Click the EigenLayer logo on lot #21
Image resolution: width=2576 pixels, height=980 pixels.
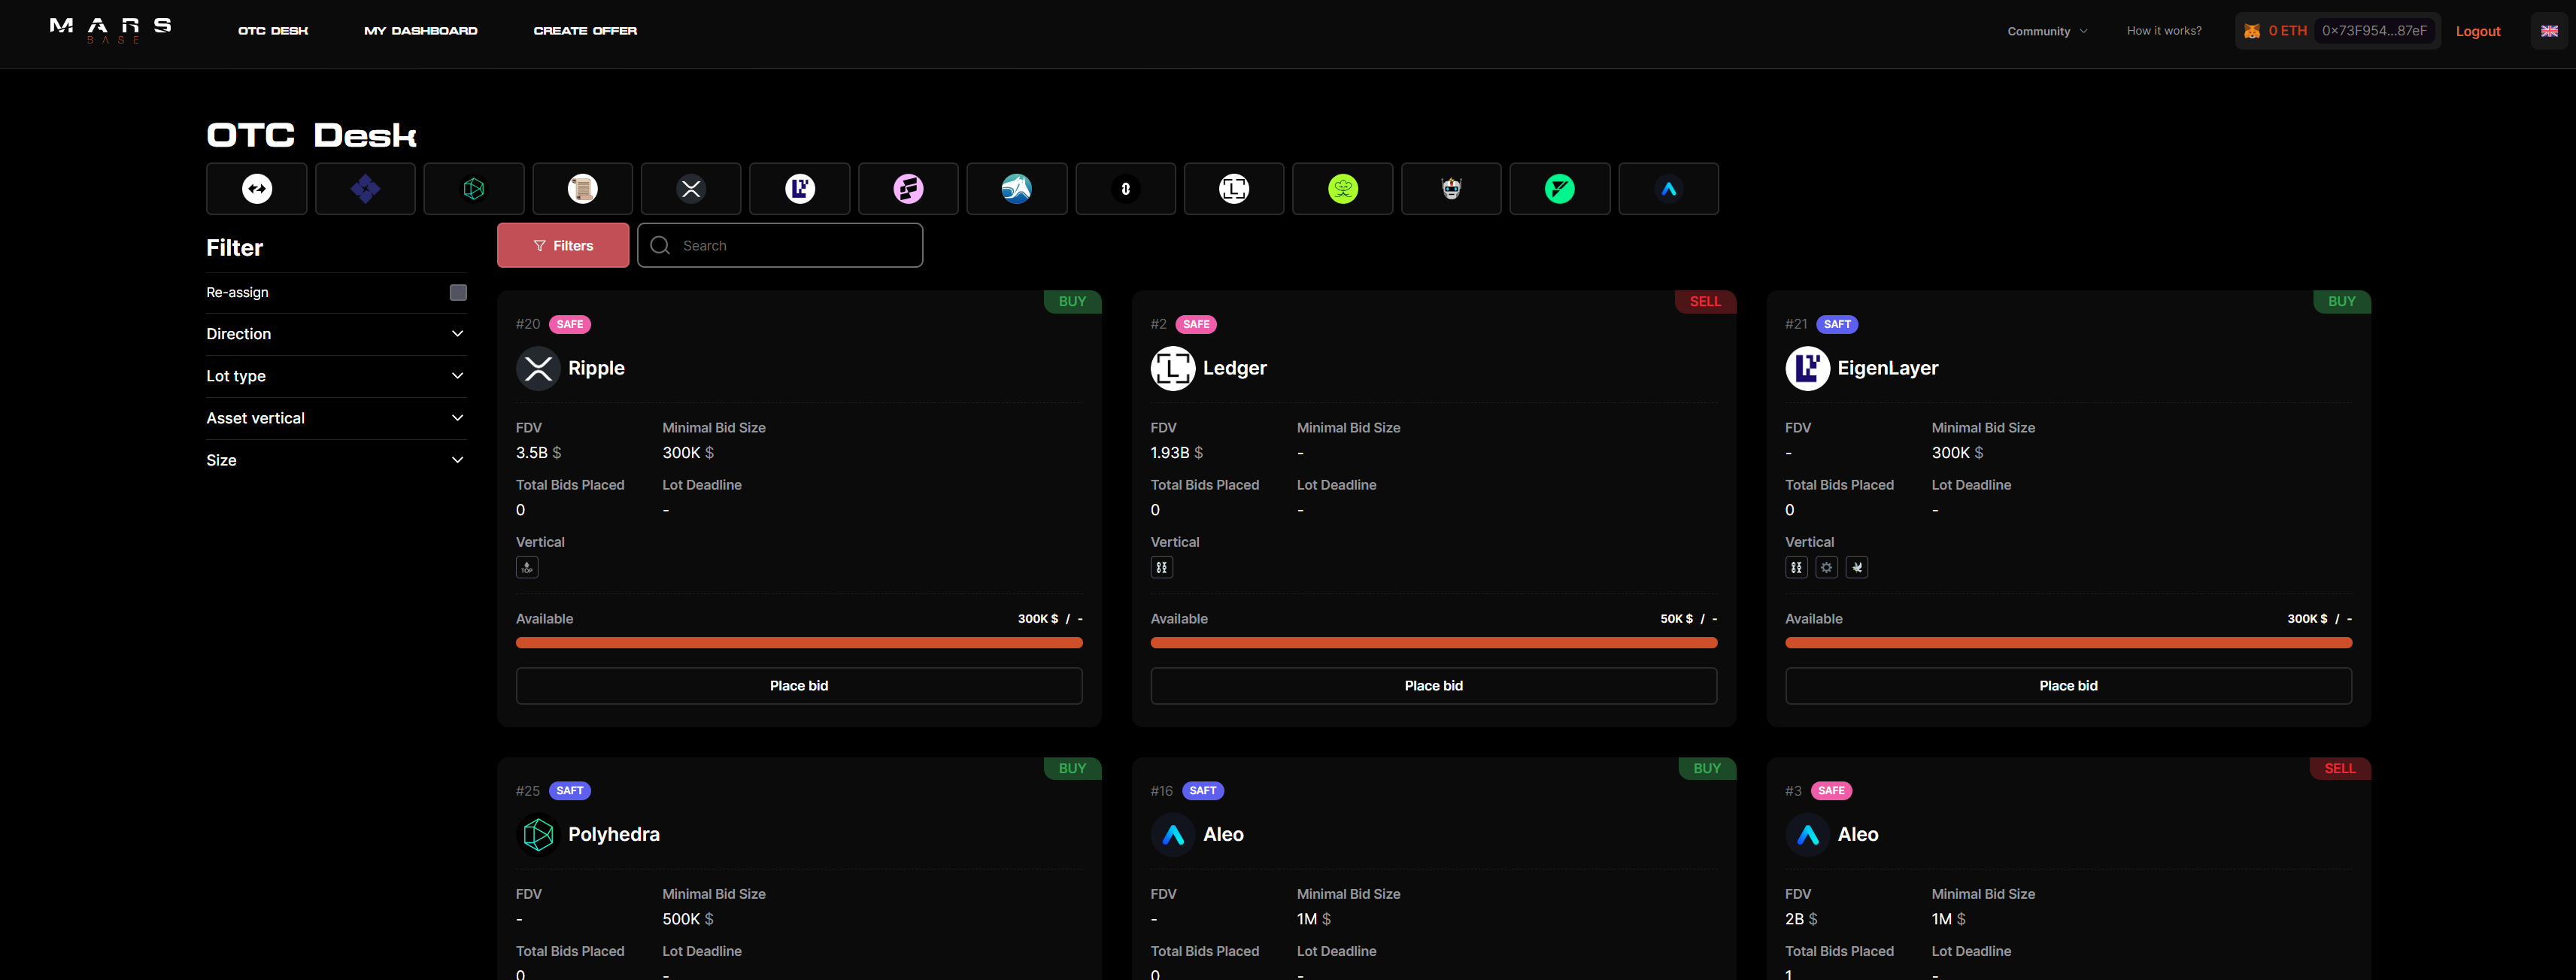(x=1807, y=368)
